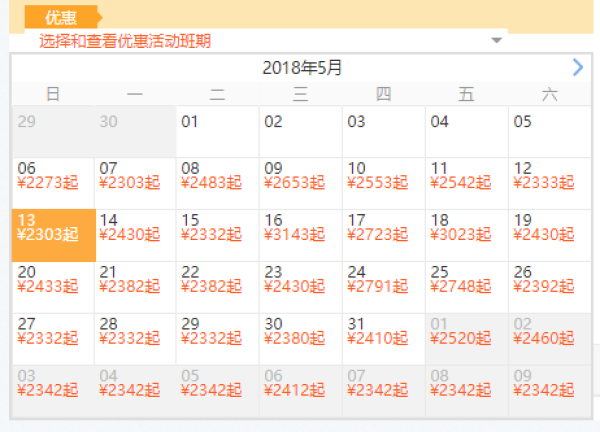The image size is (600, 432).
Task: Select May 22 priced ¥2382起
Action: click(x=218, y=287)
